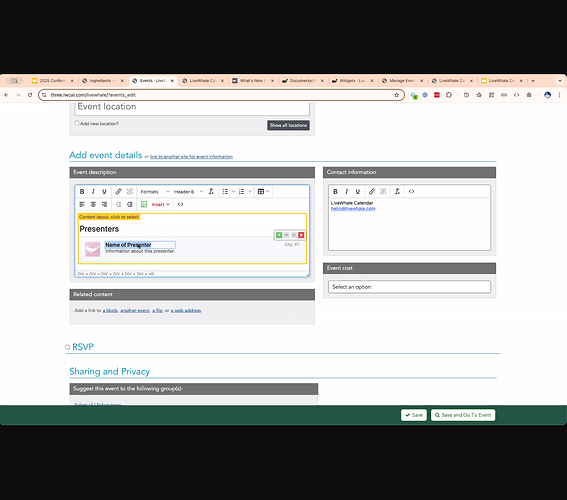Screen dimensions: 567x500
Task: Click red remove button on presenter row
Action: click(x=301, y=235)
